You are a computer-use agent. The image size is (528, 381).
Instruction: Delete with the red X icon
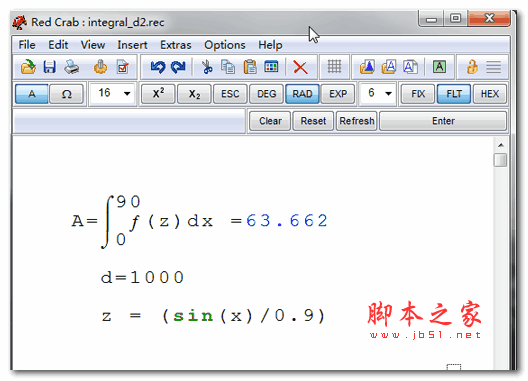click(x=300, y=67)
